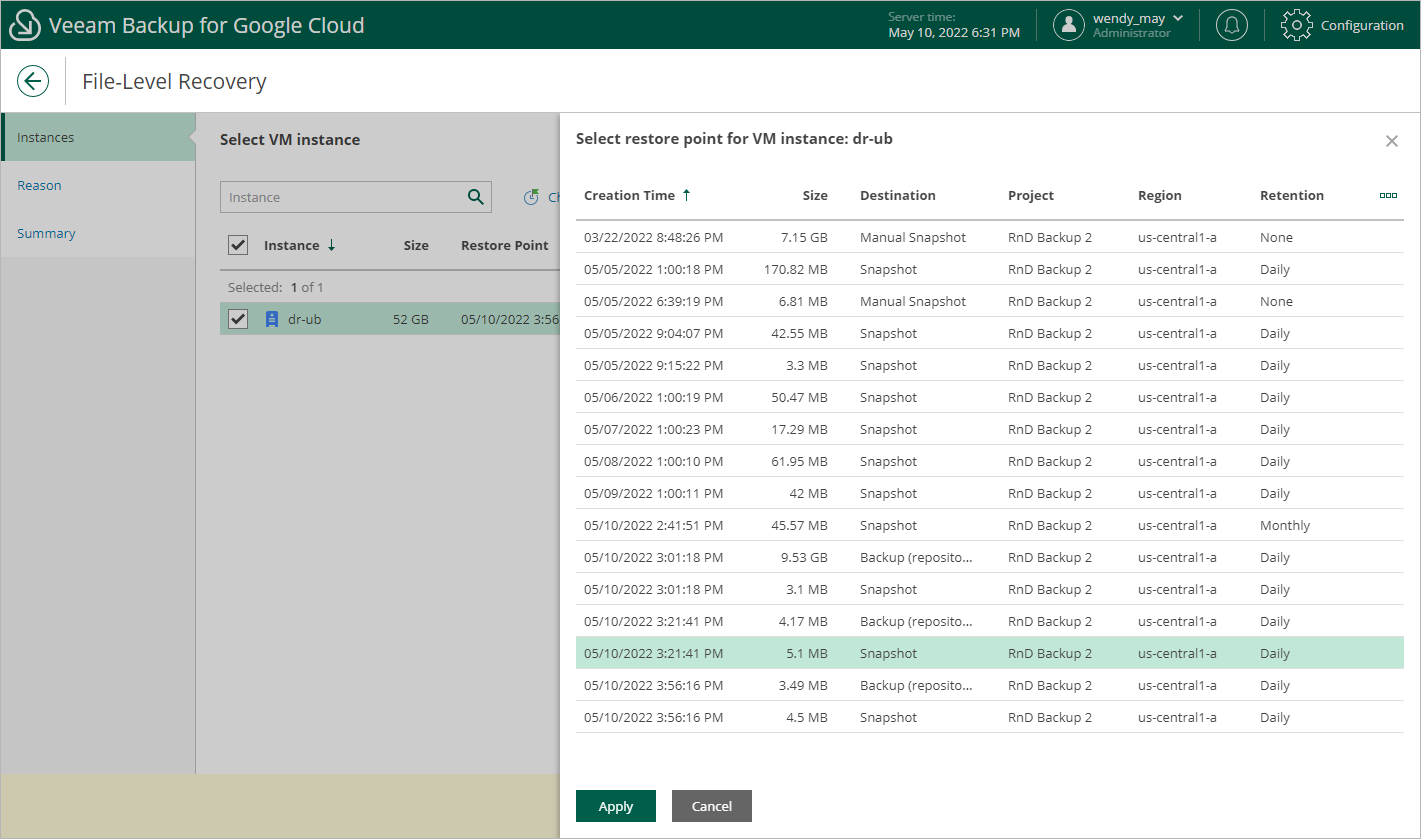Sort by Creation Time column
This screenshot has width=1421, height=839.
[637, 195]
